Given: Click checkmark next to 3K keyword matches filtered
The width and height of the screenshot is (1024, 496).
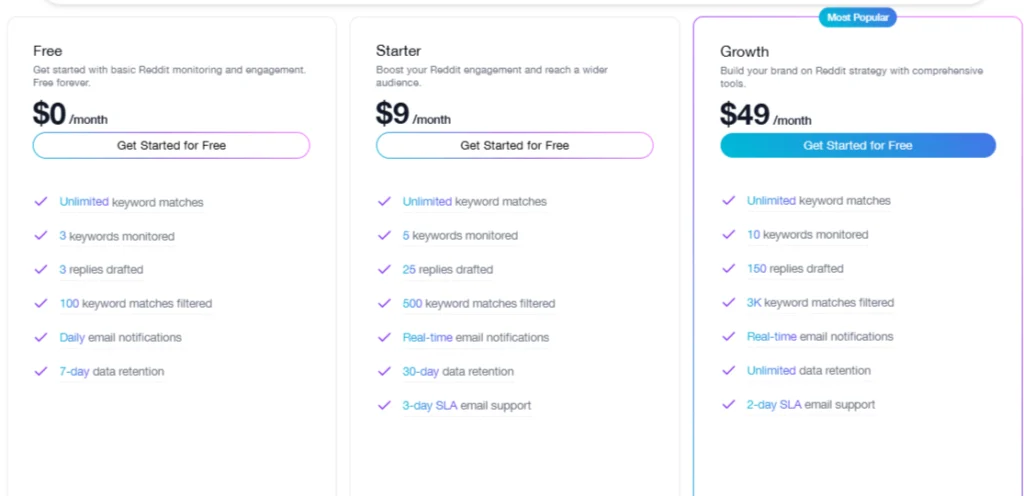Looking at the screenshot, I should [x=728, y=302].
